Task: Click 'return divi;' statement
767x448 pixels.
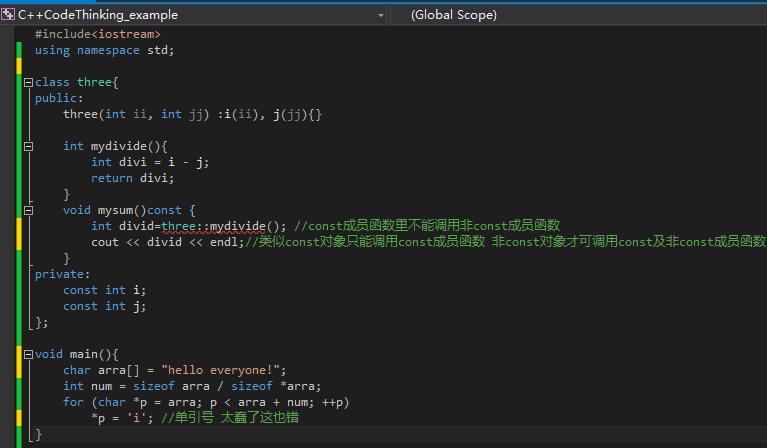Action: 132,178
